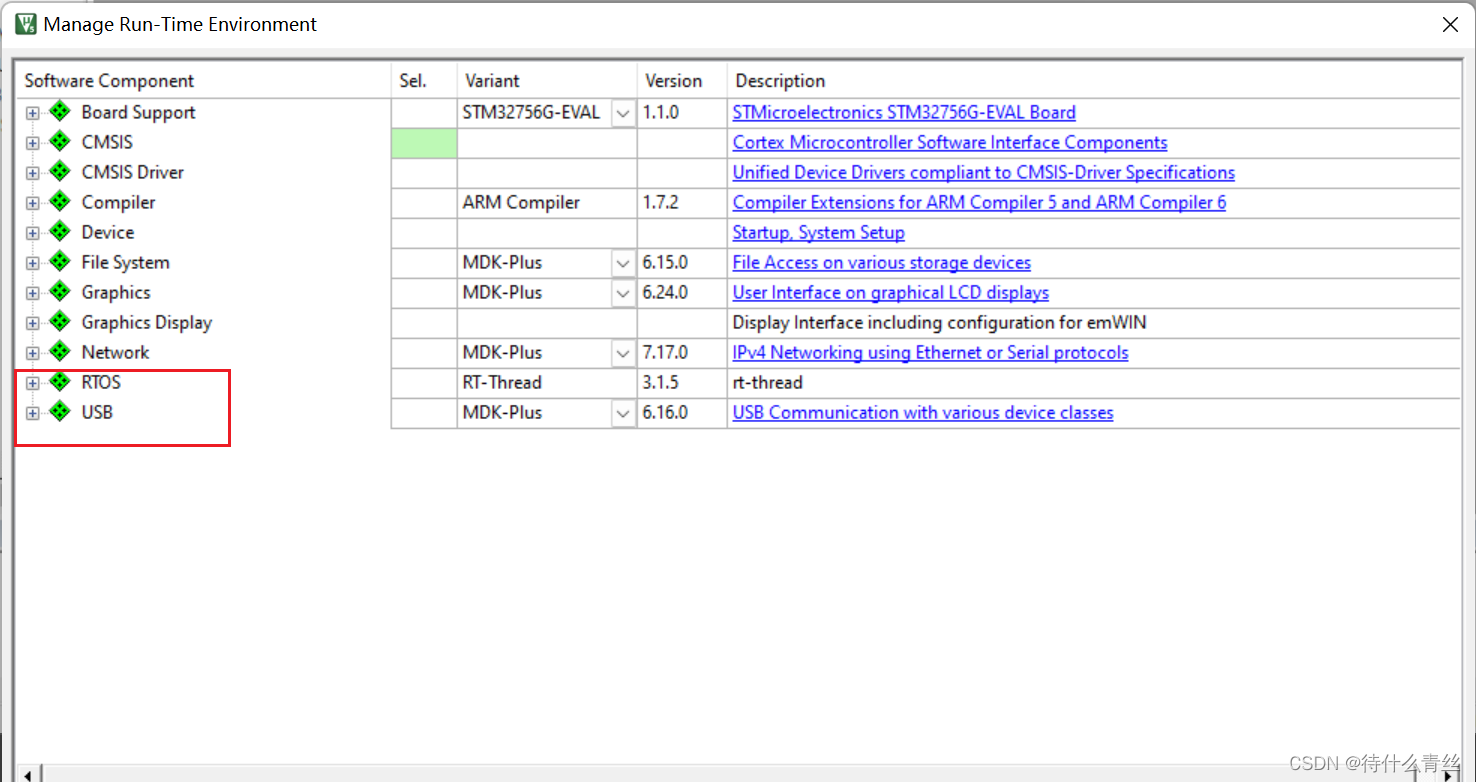Screen dimensions: 1476x782
Task: Click the horizontal scrollbar left arrow
Action: pos(28,774)
